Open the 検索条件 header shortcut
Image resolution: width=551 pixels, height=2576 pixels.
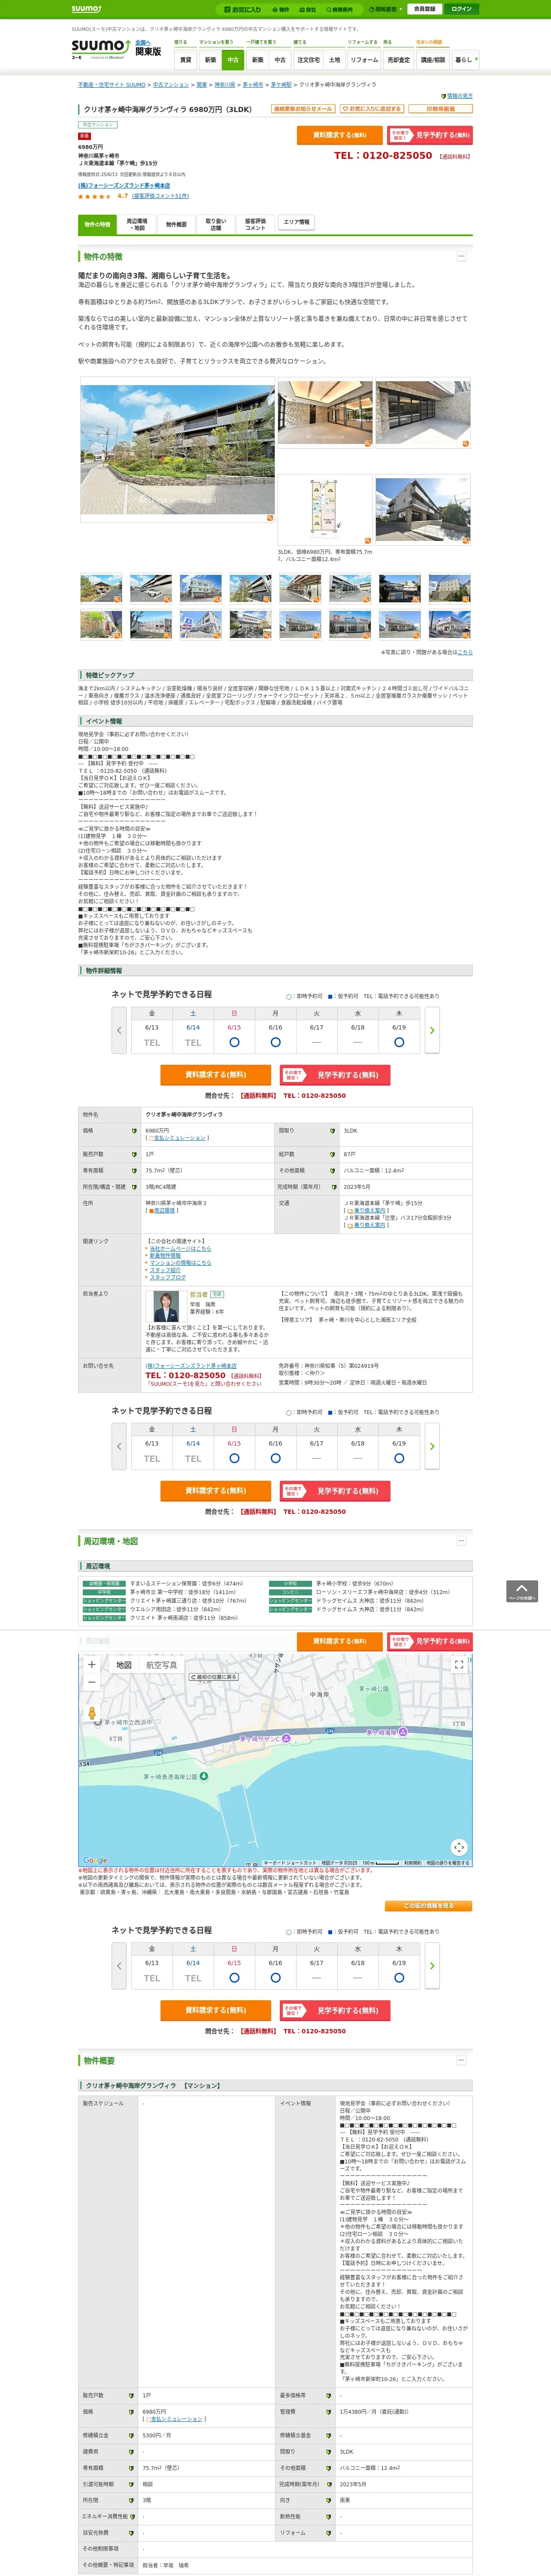pyautogui.click(x=340, y=9)
